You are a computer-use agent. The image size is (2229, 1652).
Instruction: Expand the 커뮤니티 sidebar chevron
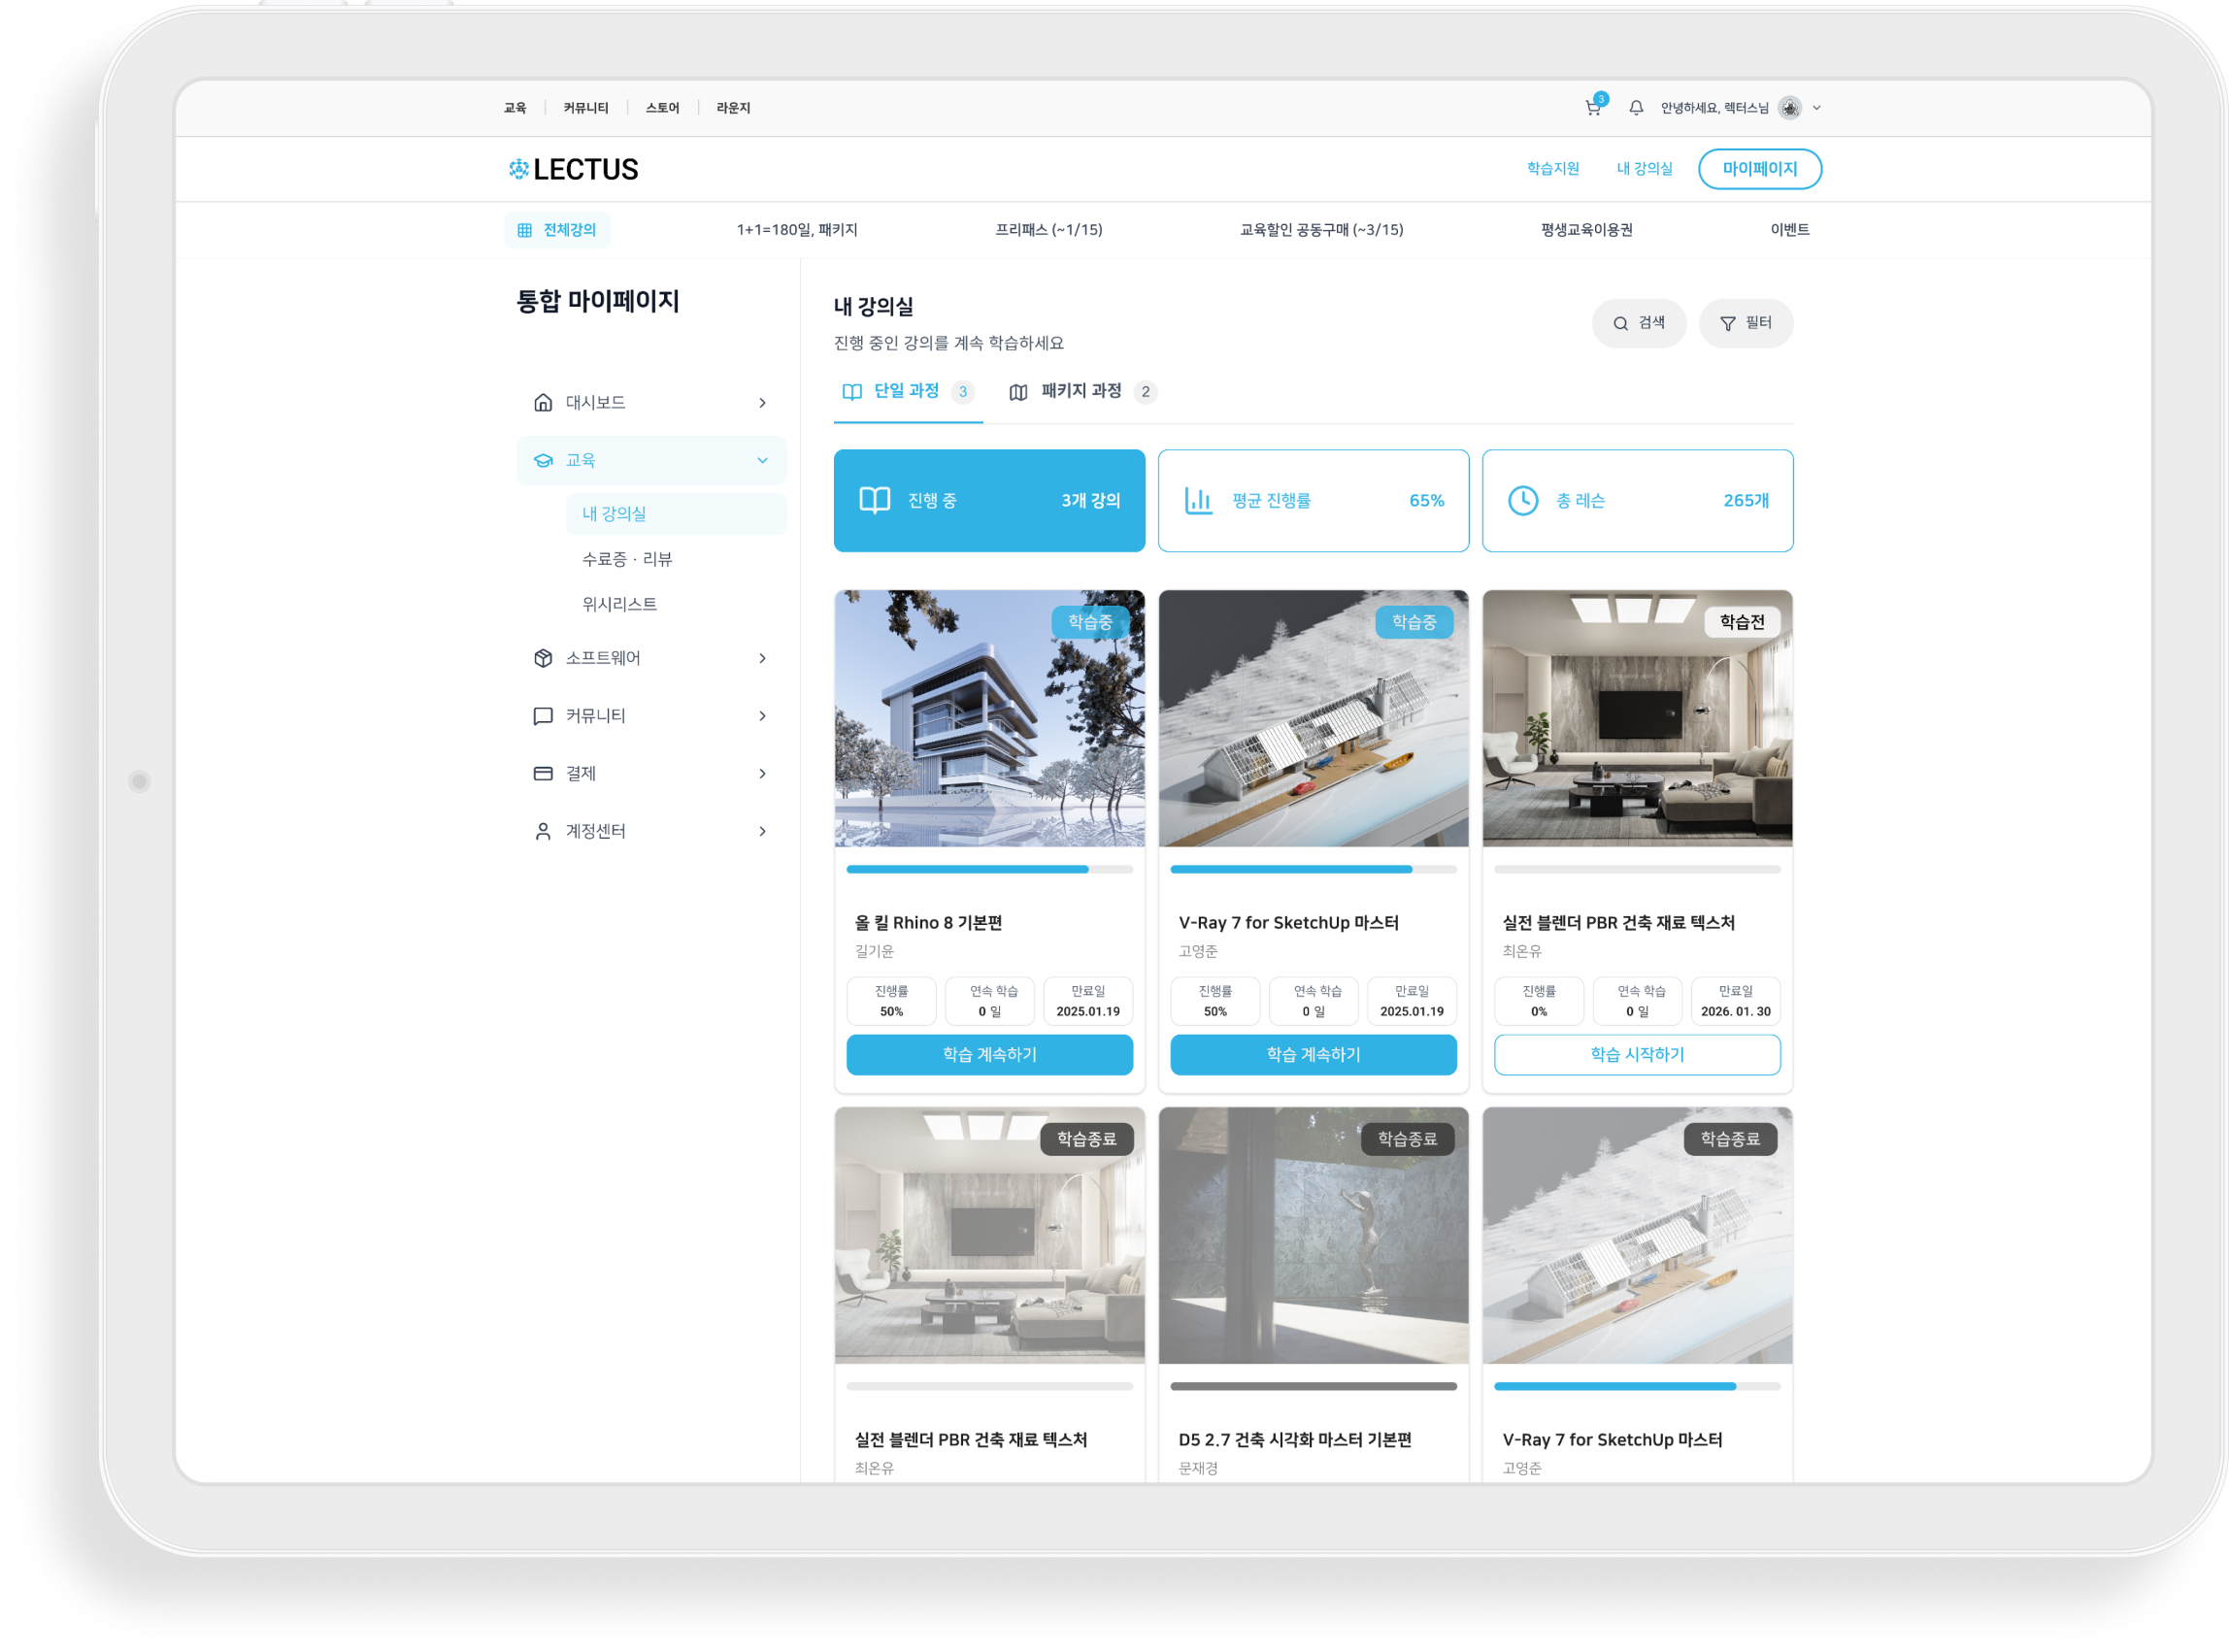[x=762, y=716]
